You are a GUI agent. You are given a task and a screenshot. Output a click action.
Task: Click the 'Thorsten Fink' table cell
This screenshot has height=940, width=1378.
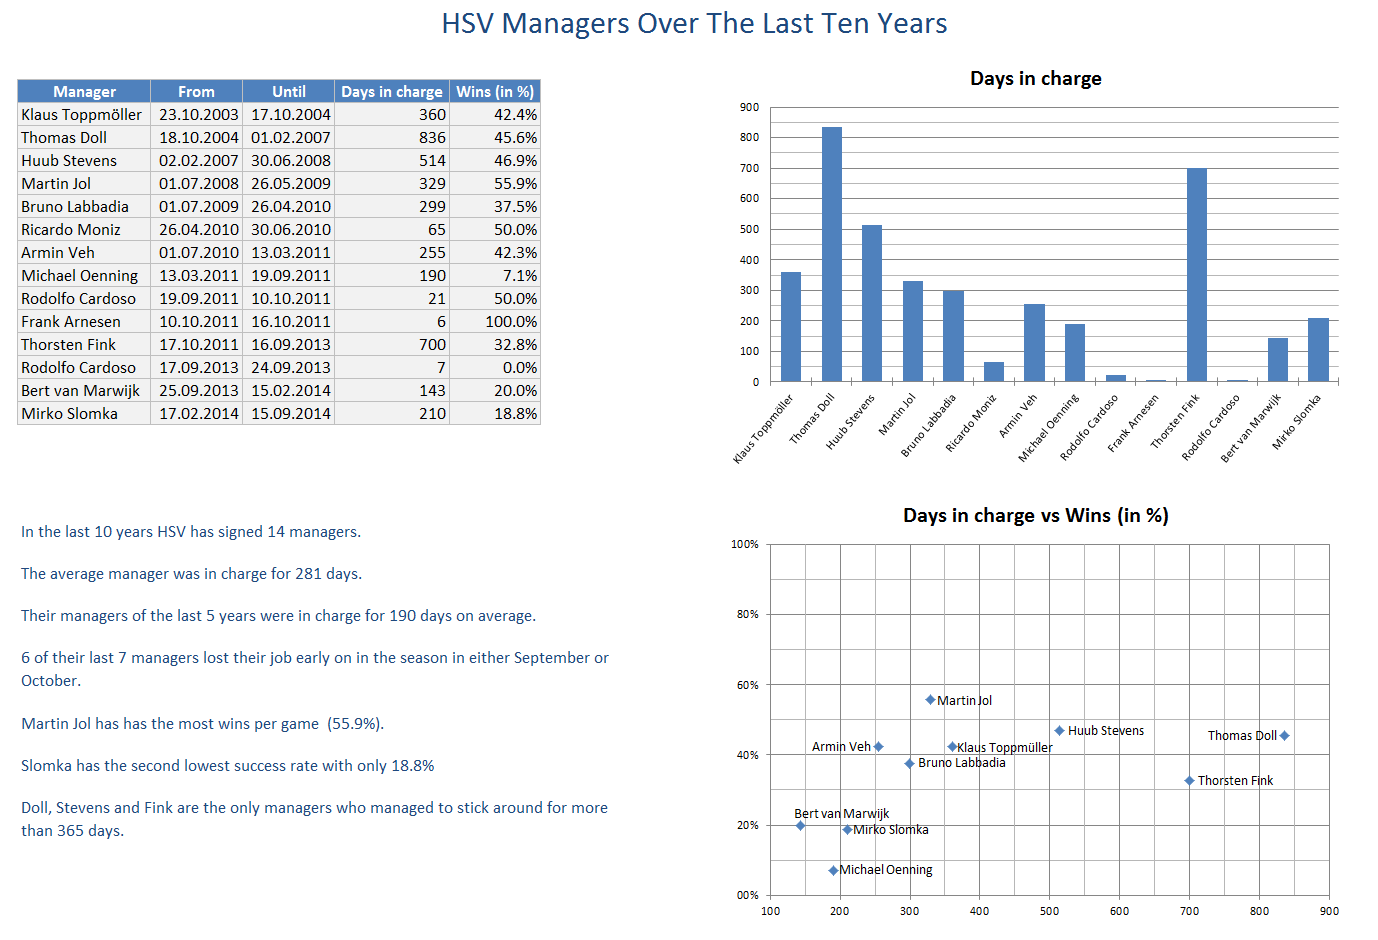84,344
